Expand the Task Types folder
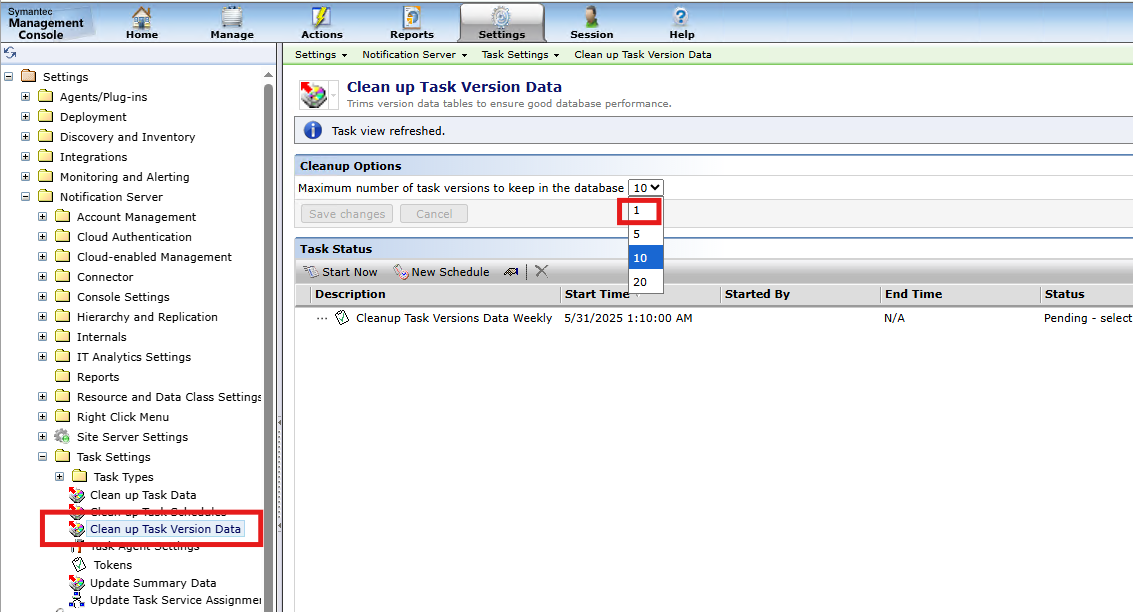 point(60,476)
